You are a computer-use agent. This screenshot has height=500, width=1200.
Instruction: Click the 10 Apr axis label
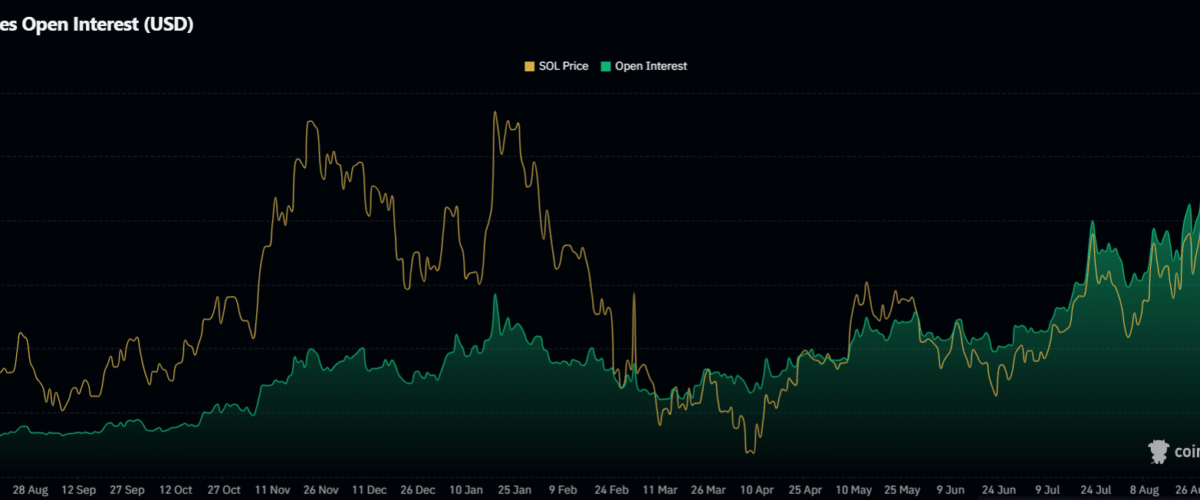tap(756, 490)
